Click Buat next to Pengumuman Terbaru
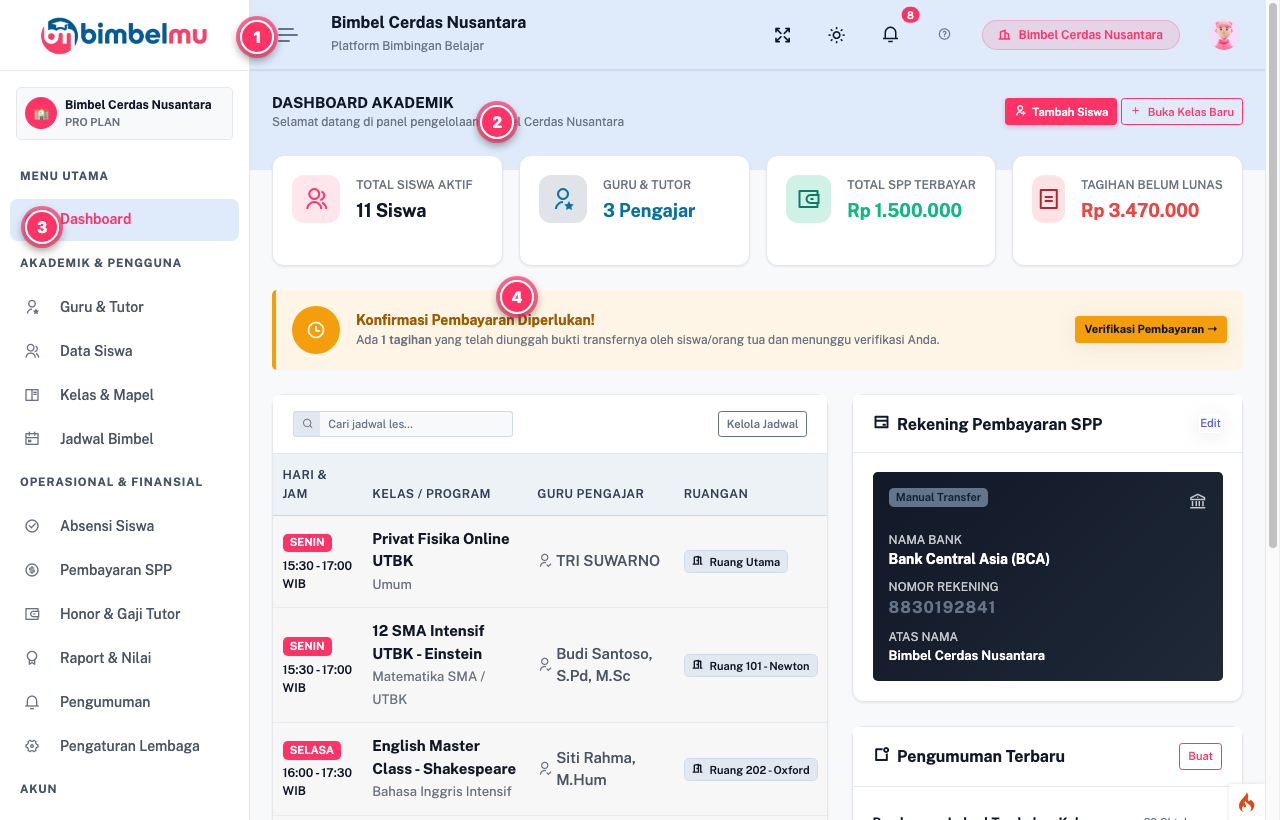The image size is (1280, 820). 1200,756
